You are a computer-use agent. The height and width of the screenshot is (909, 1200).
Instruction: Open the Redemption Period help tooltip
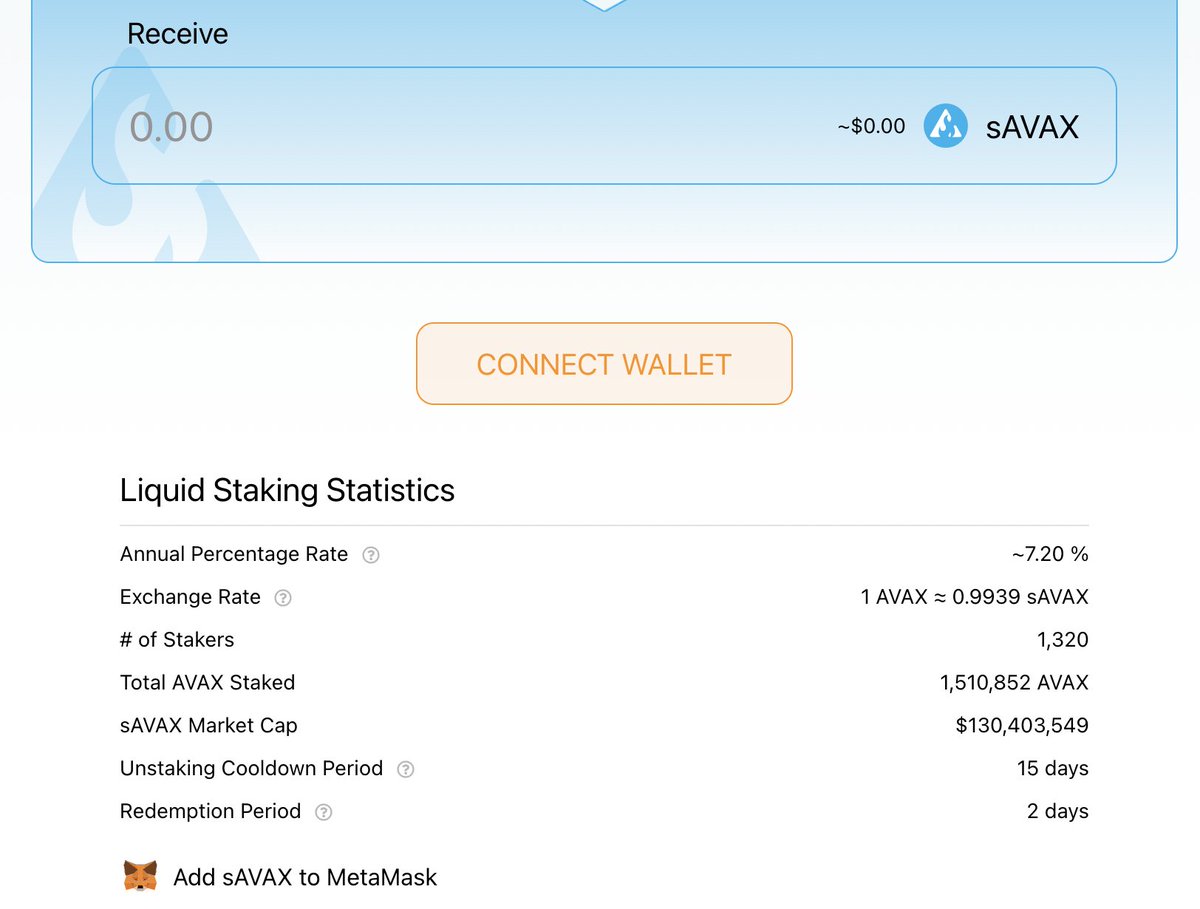[322, 812]
